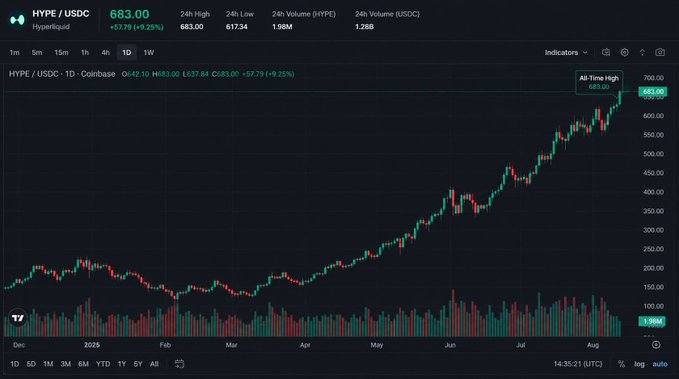
Task: Set range to 3M
Action: coord(65,364)
